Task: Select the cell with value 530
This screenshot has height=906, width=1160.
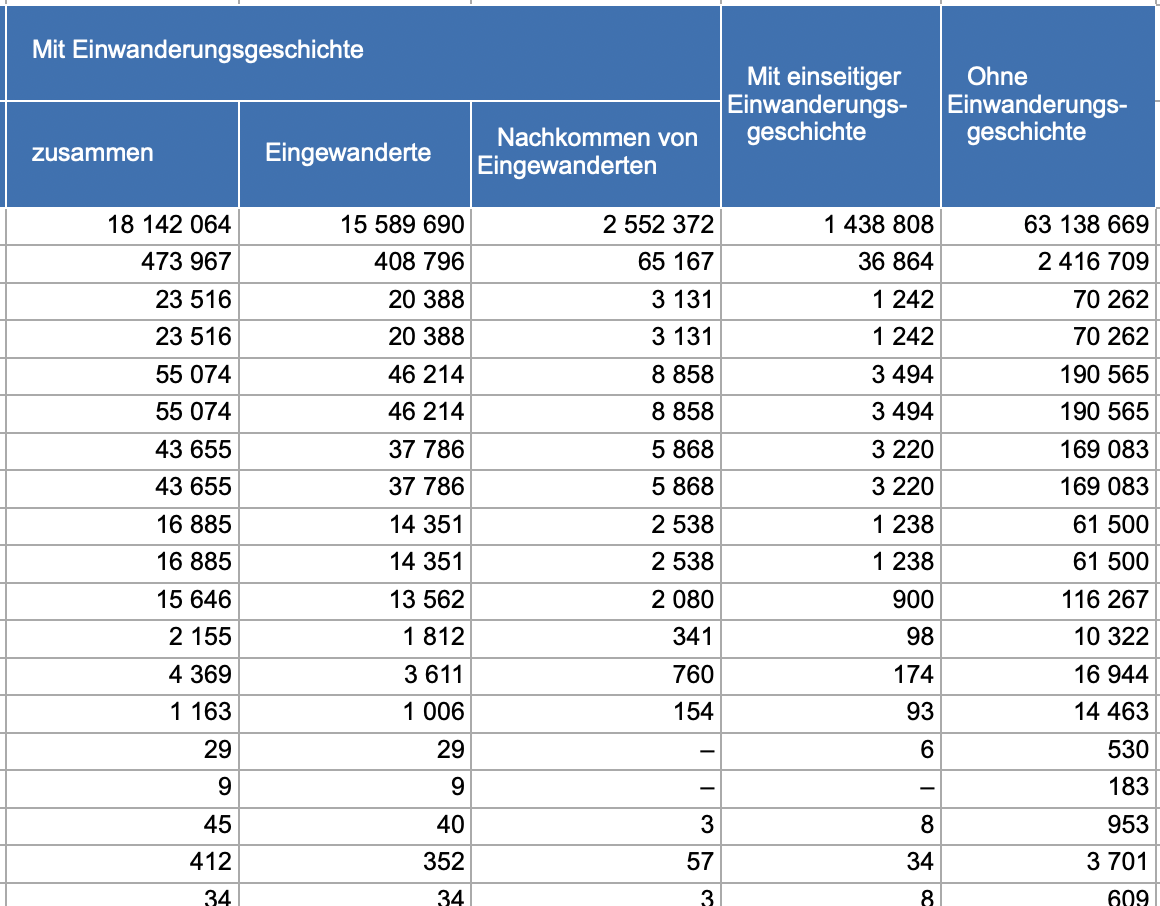Action: [x=1048, y=751]
